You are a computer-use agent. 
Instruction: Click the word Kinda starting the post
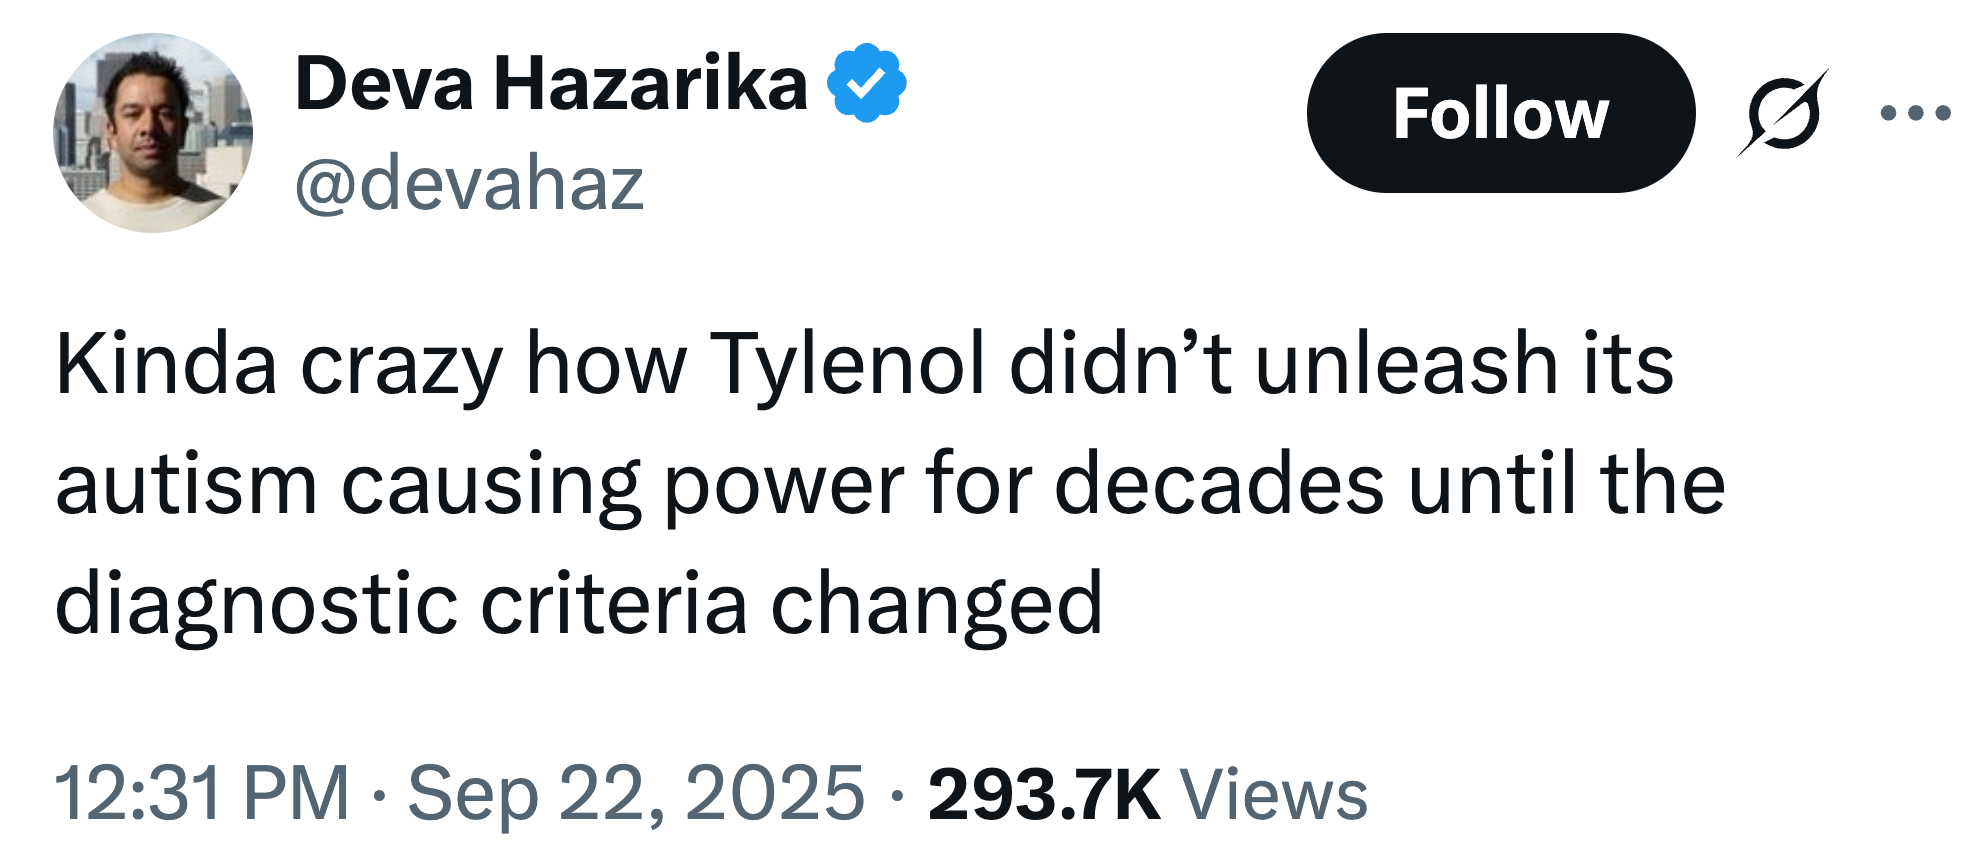coord(166,364)
